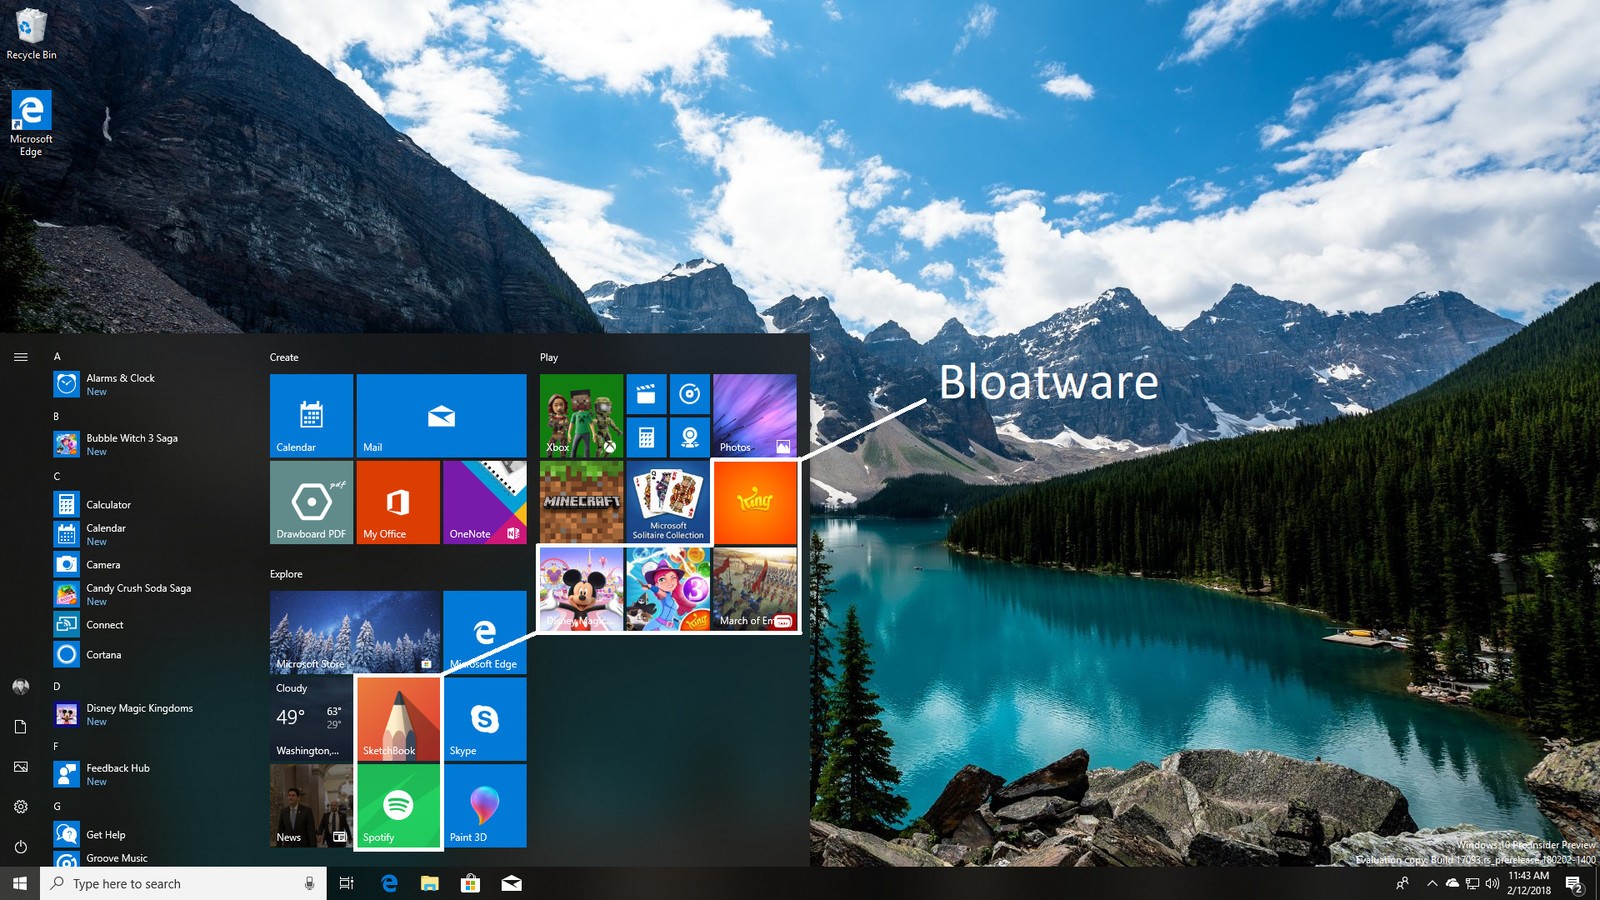Image resolution: width=1600 pixels, height=900 pixels.
Task: Open the Microsoft Store tile
Action: point(355,632)
